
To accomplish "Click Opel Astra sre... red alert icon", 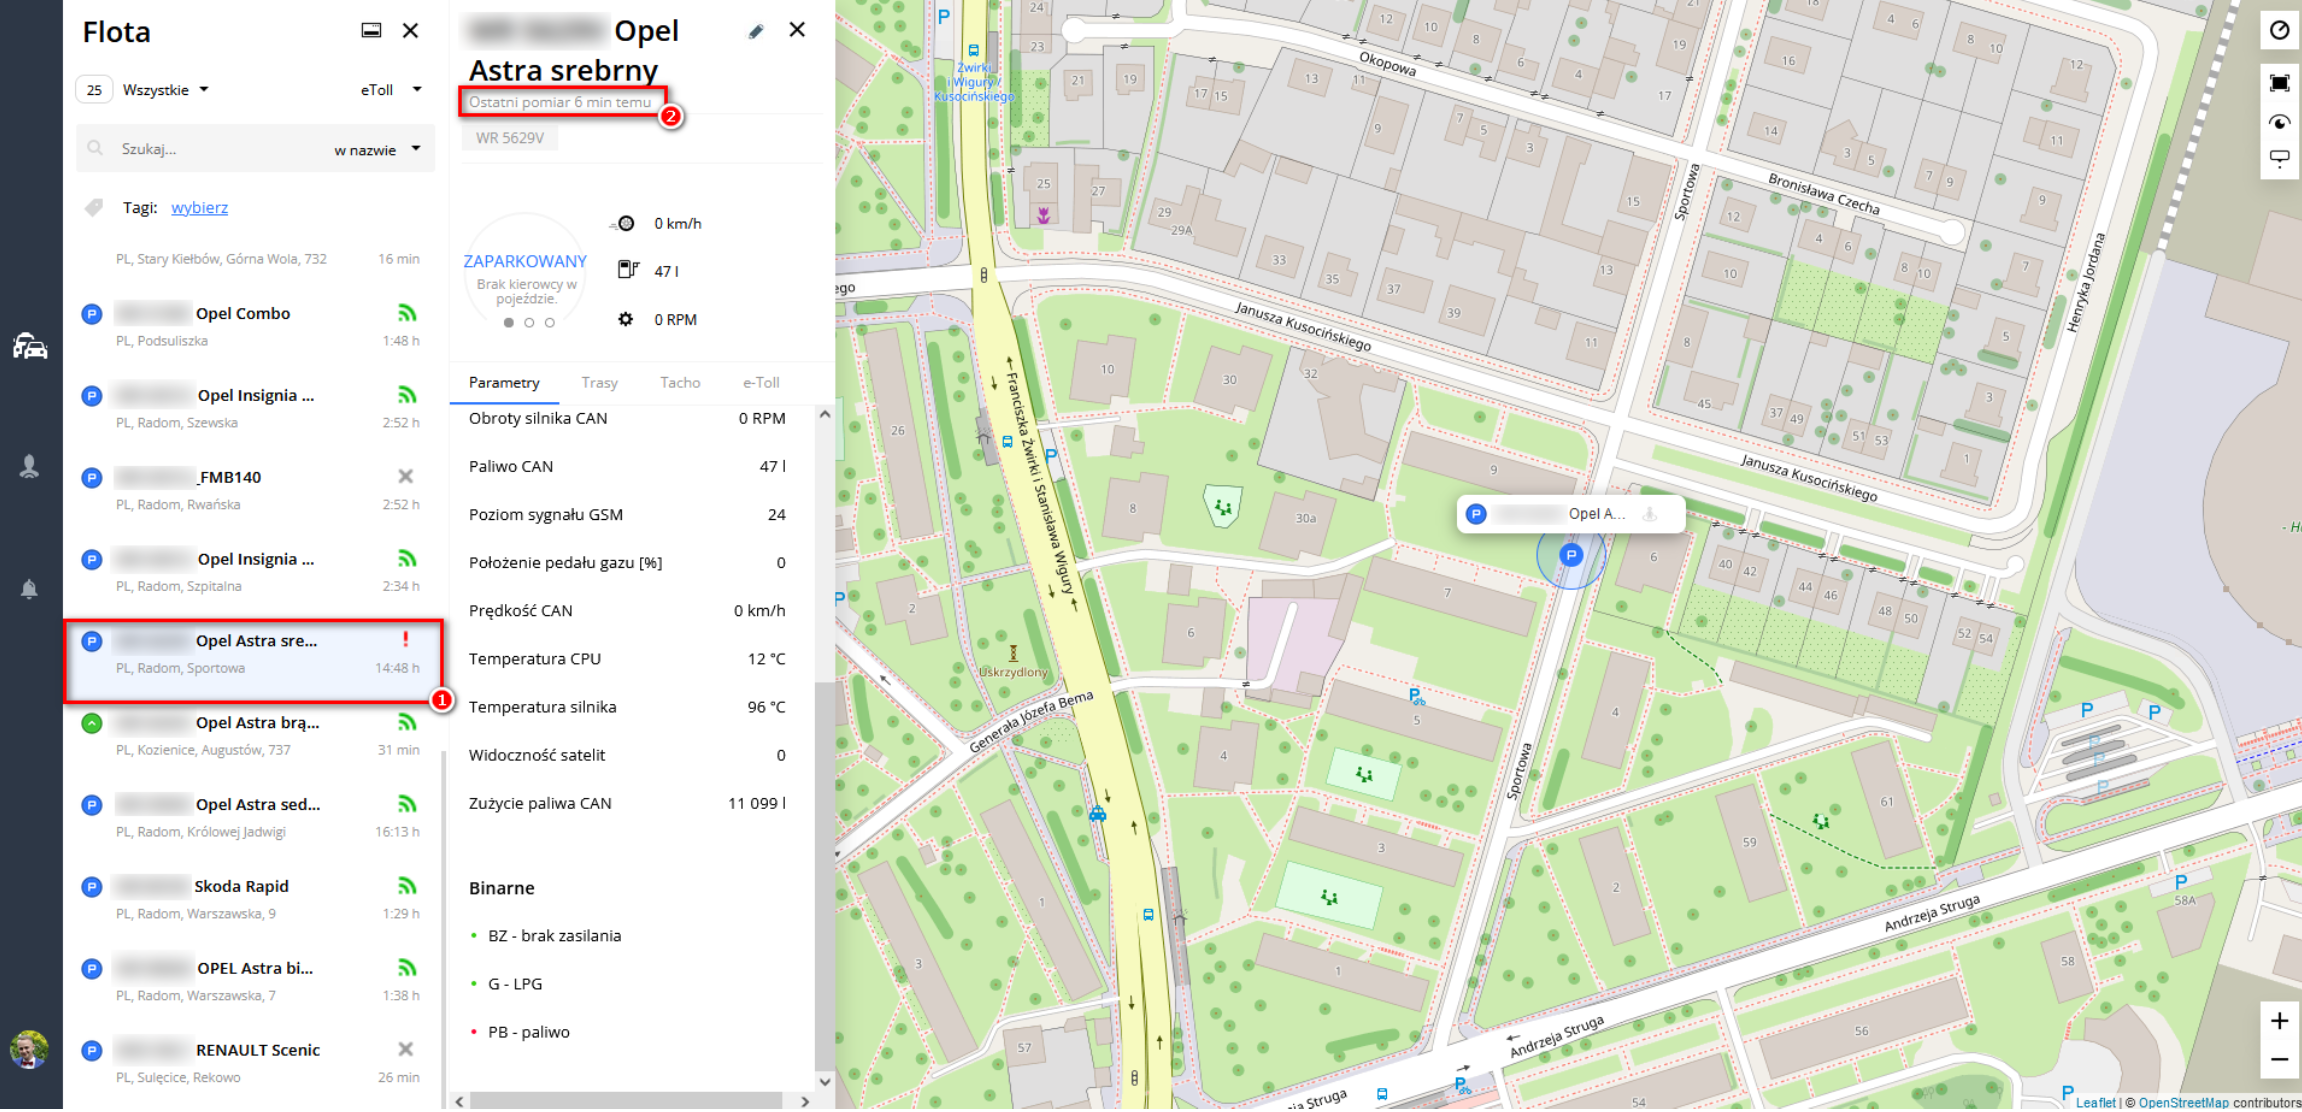I will (x=405, y=640).
